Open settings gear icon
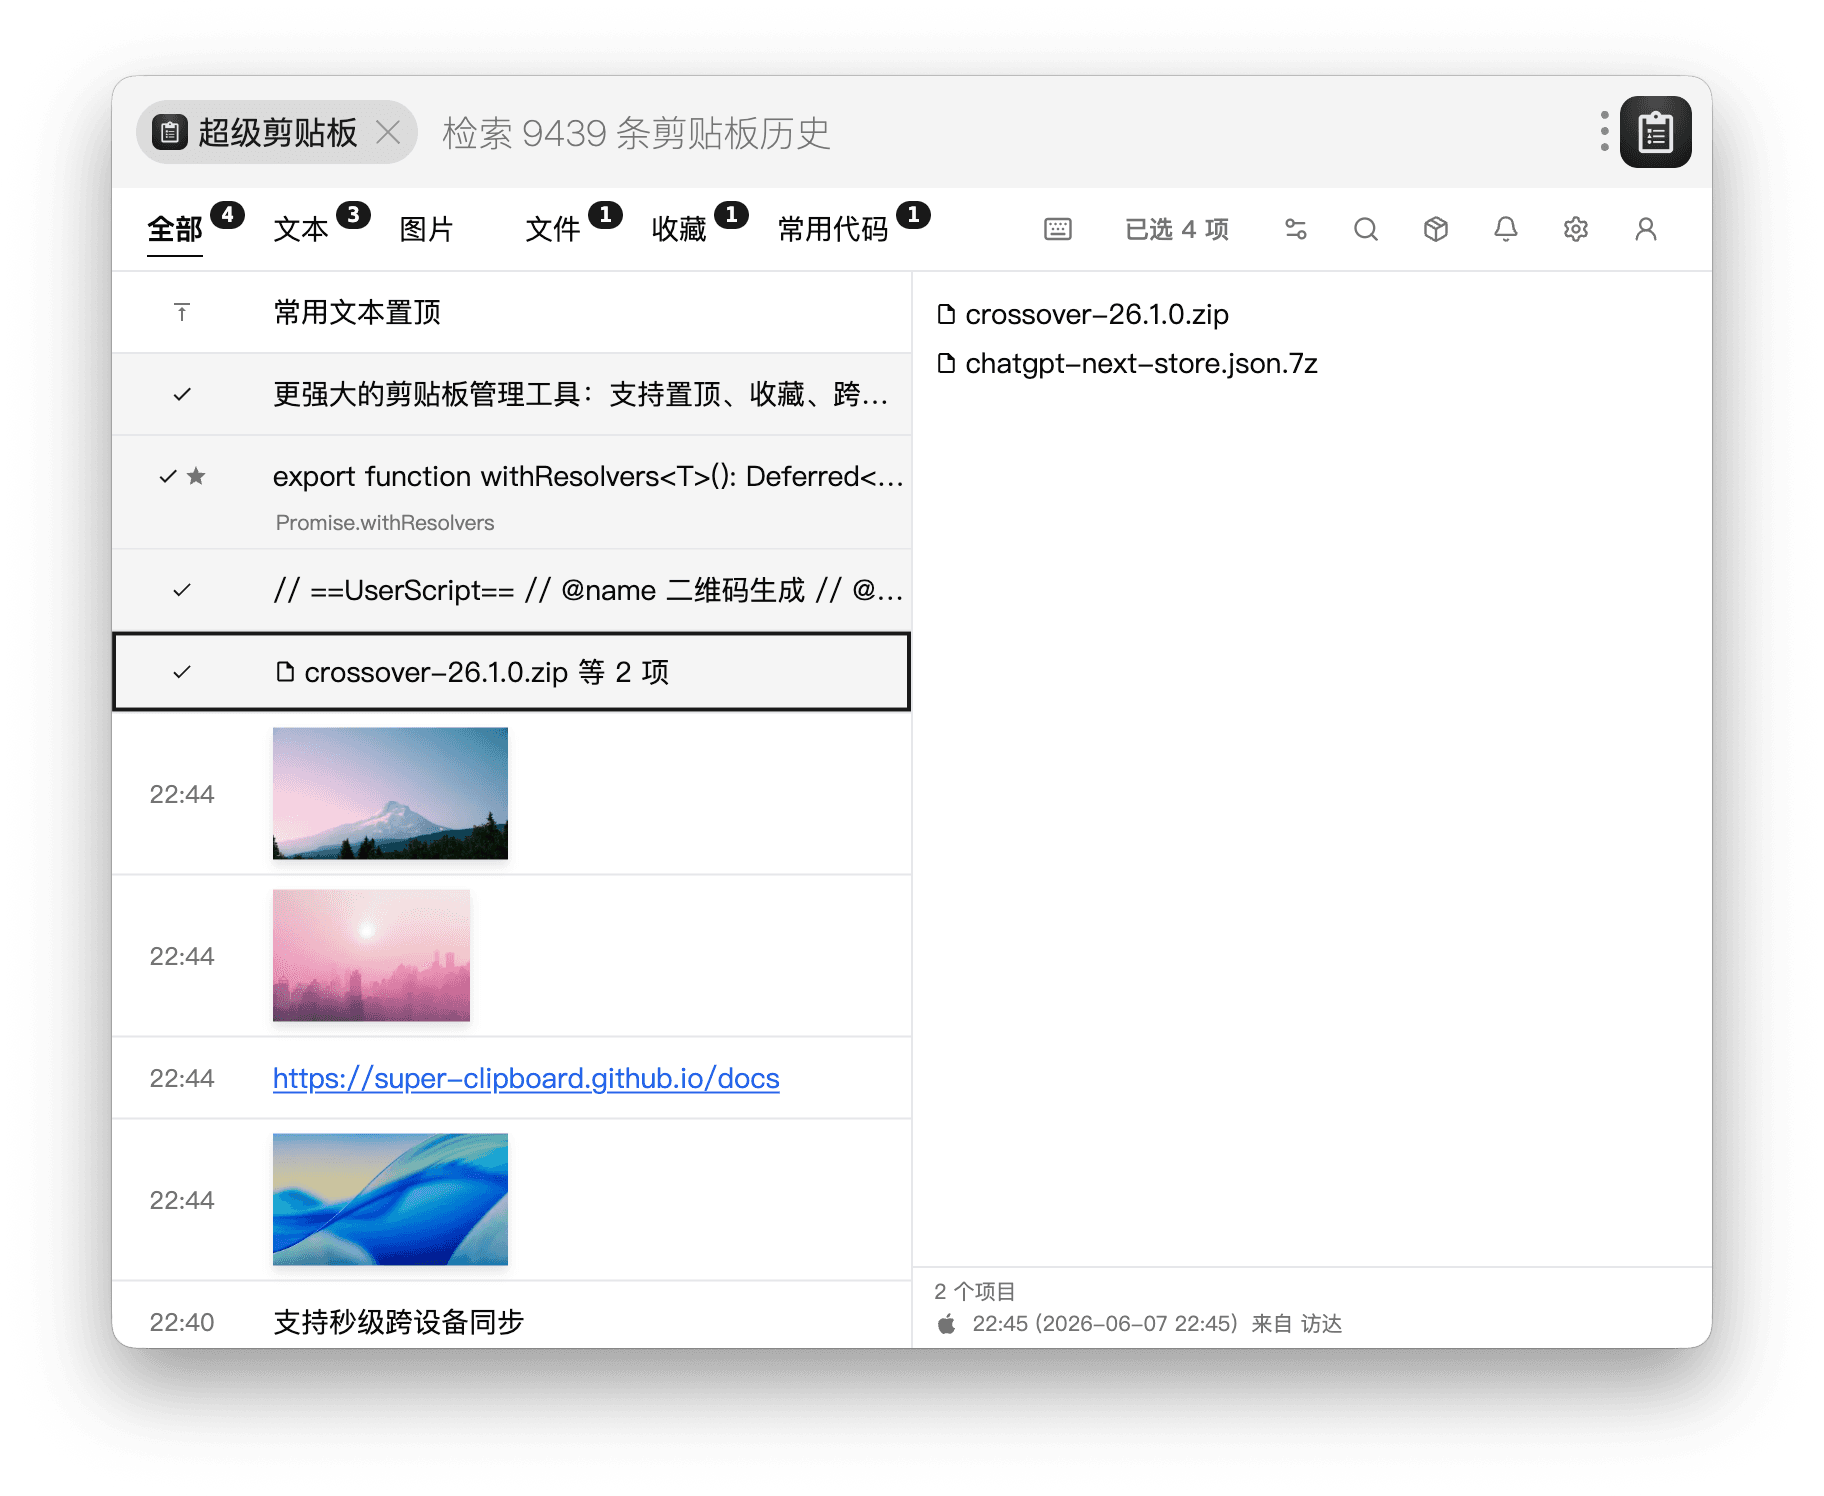Screen dimensions: 1824x1496 tap(1576, 230)
